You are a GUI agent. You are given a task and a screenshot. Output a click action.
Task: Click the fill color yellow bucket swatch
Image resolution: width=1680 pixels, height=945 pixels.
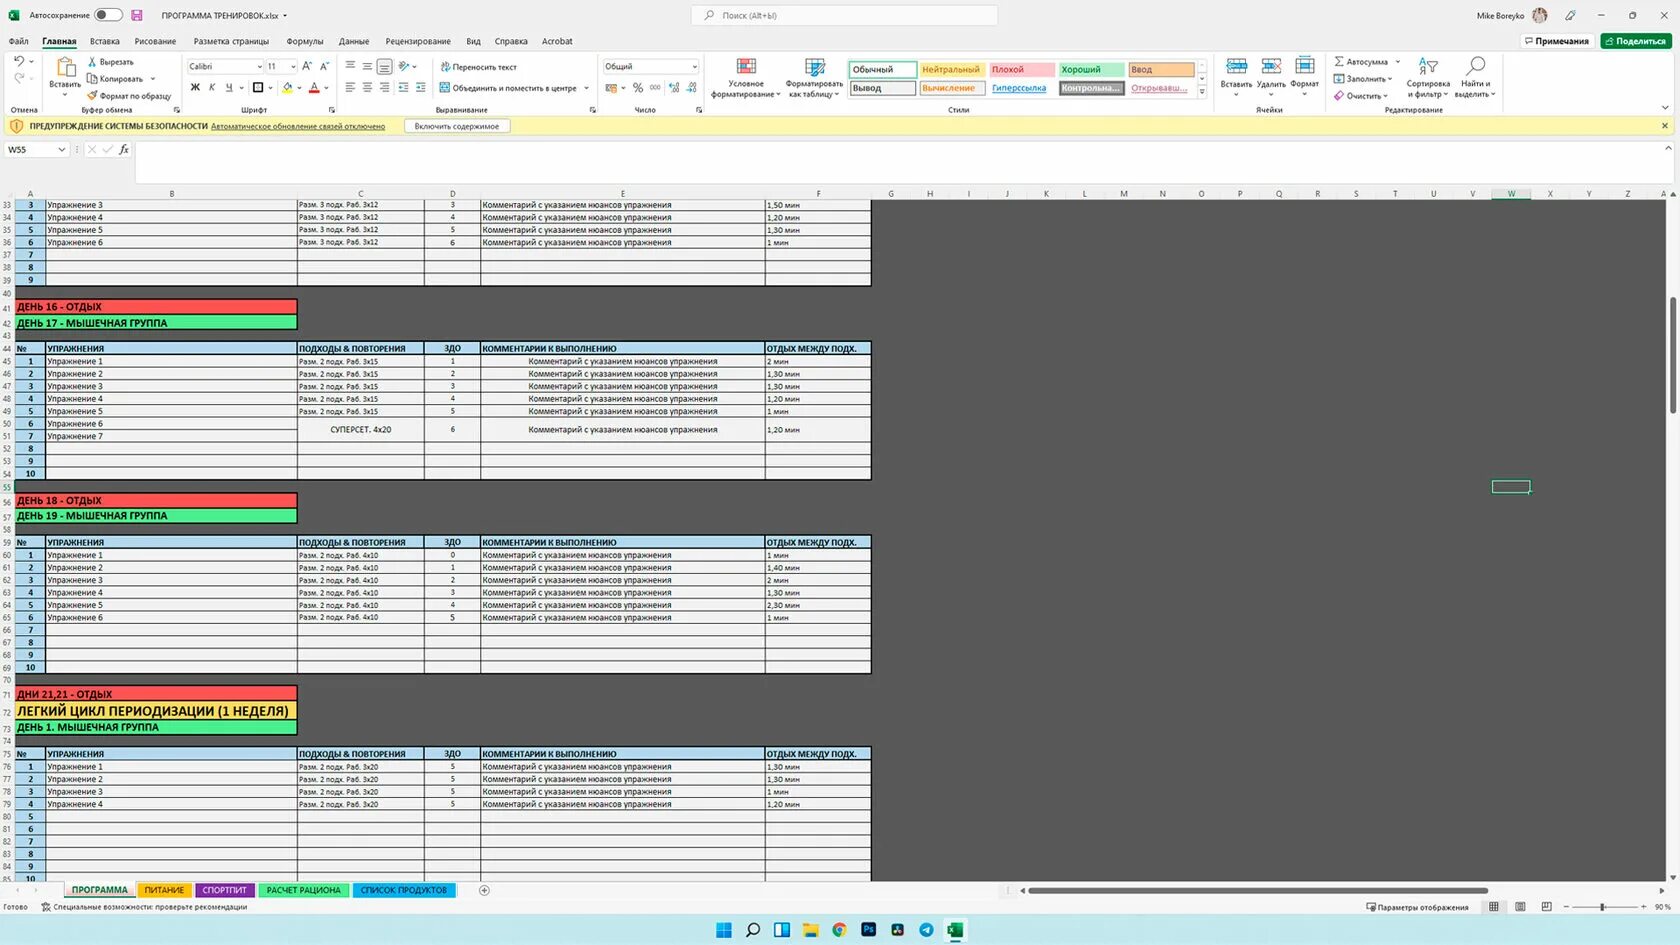coord(287,88)
